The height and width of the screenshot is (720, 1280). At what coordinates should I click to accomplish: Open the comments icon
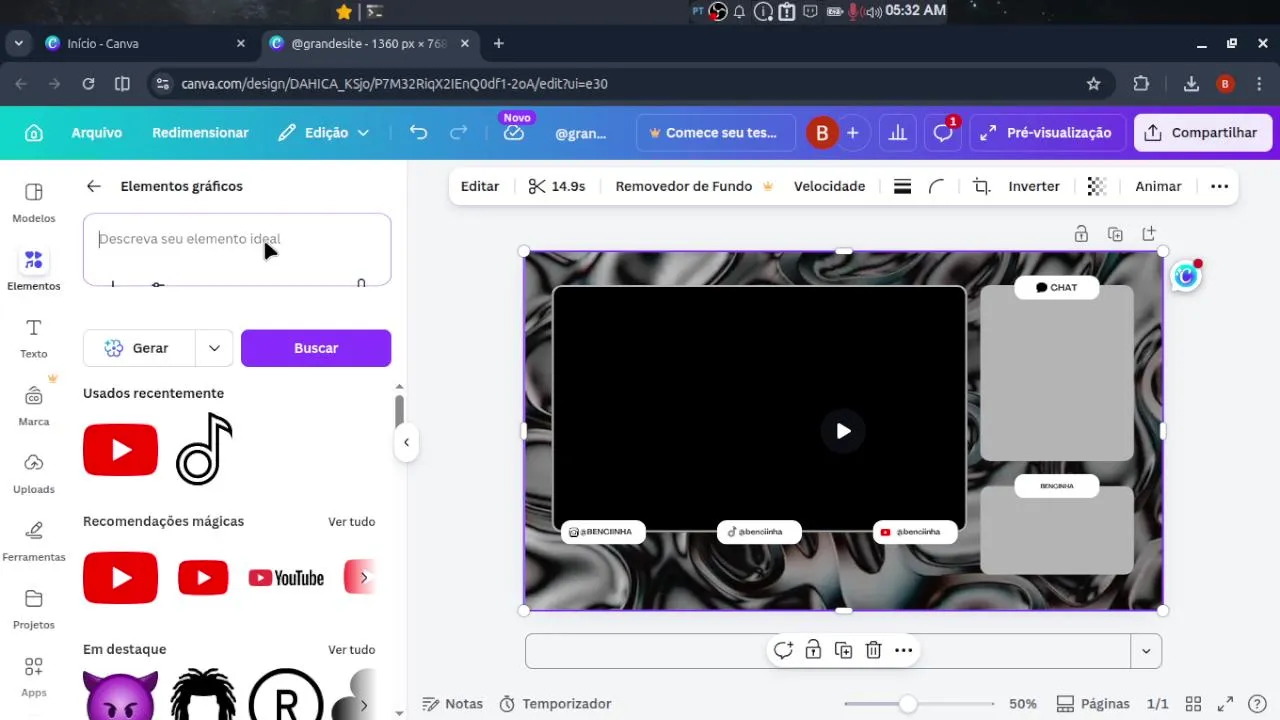(943, 133)
